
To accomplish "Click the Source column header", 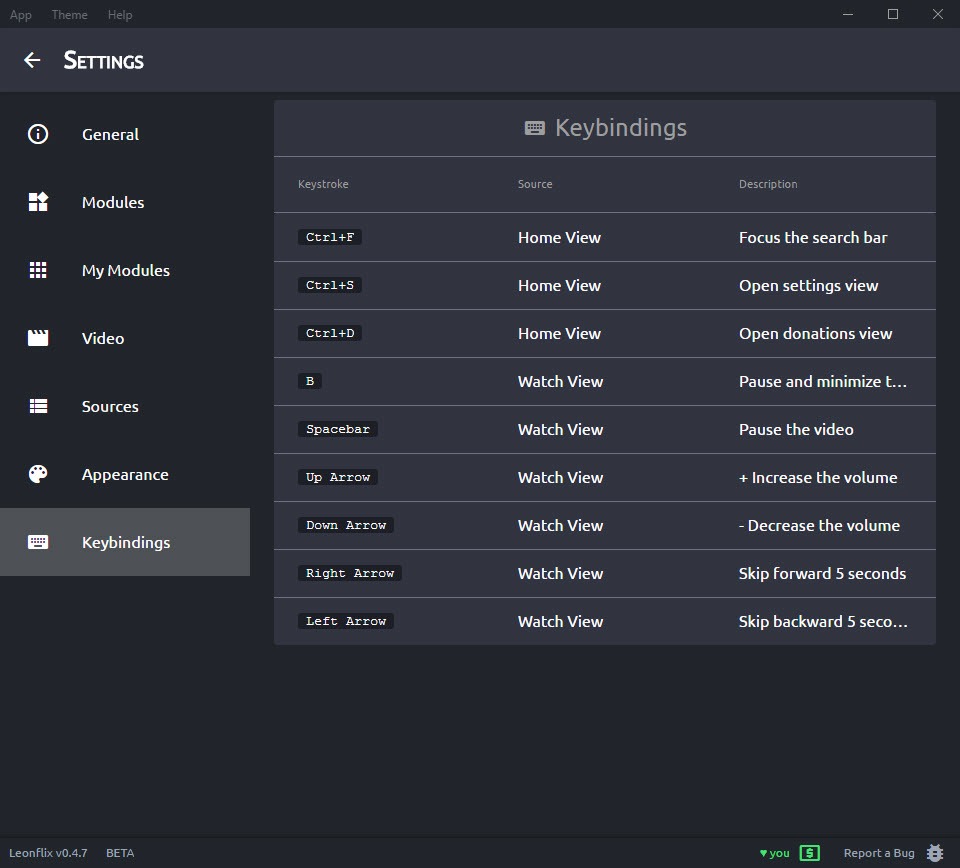I will (535, 184).
